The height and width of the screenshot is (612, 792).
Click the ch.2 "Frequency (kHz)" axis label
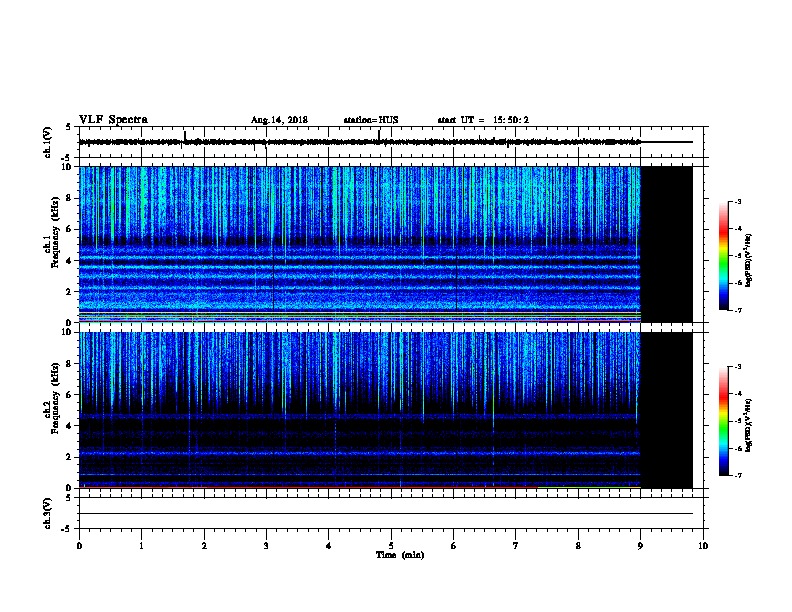(x=55, y=398)
